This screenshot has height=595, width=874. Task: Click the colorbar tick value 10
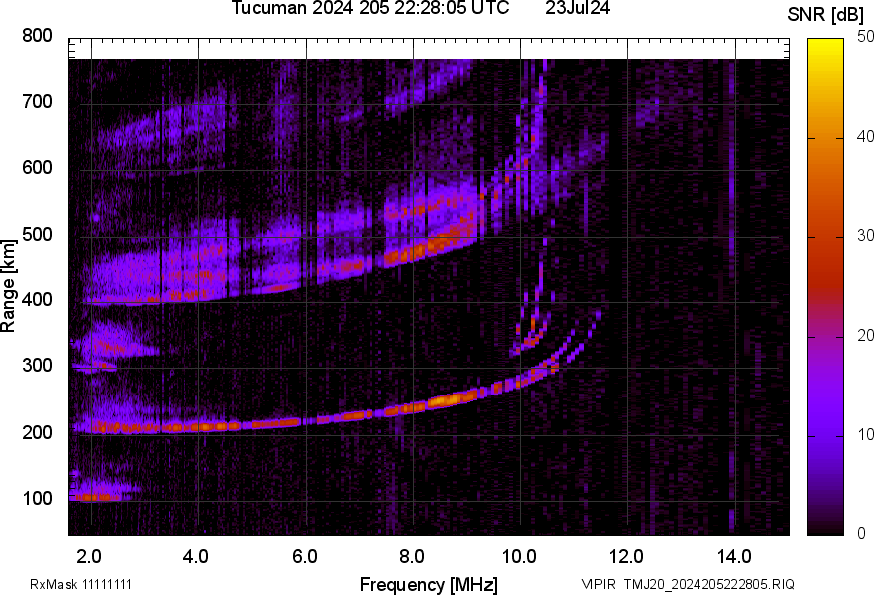click(865, 434)
